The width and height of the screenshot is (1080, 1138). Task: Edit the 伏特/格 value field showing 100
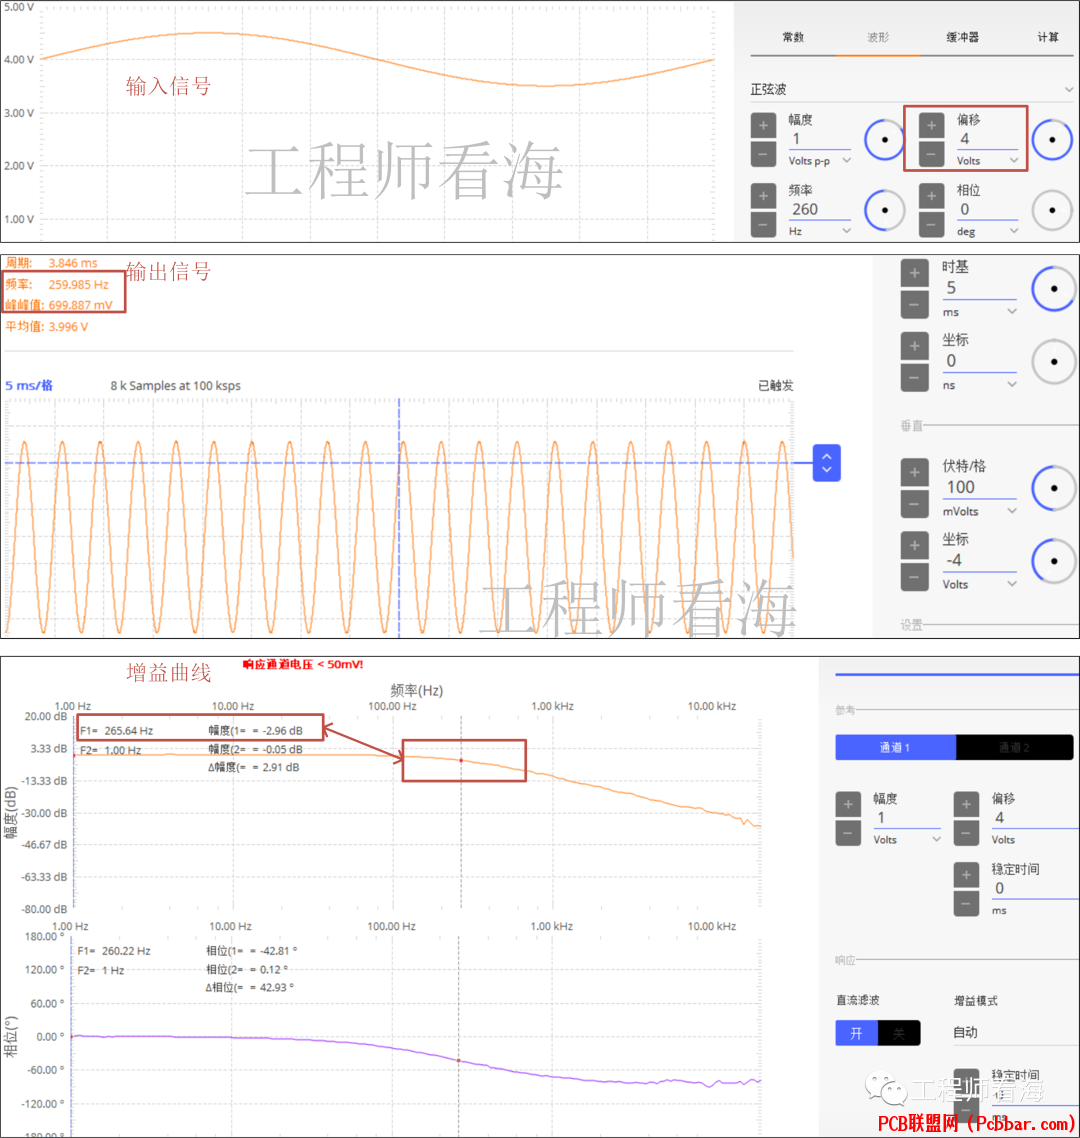click(x=979, y=488)
